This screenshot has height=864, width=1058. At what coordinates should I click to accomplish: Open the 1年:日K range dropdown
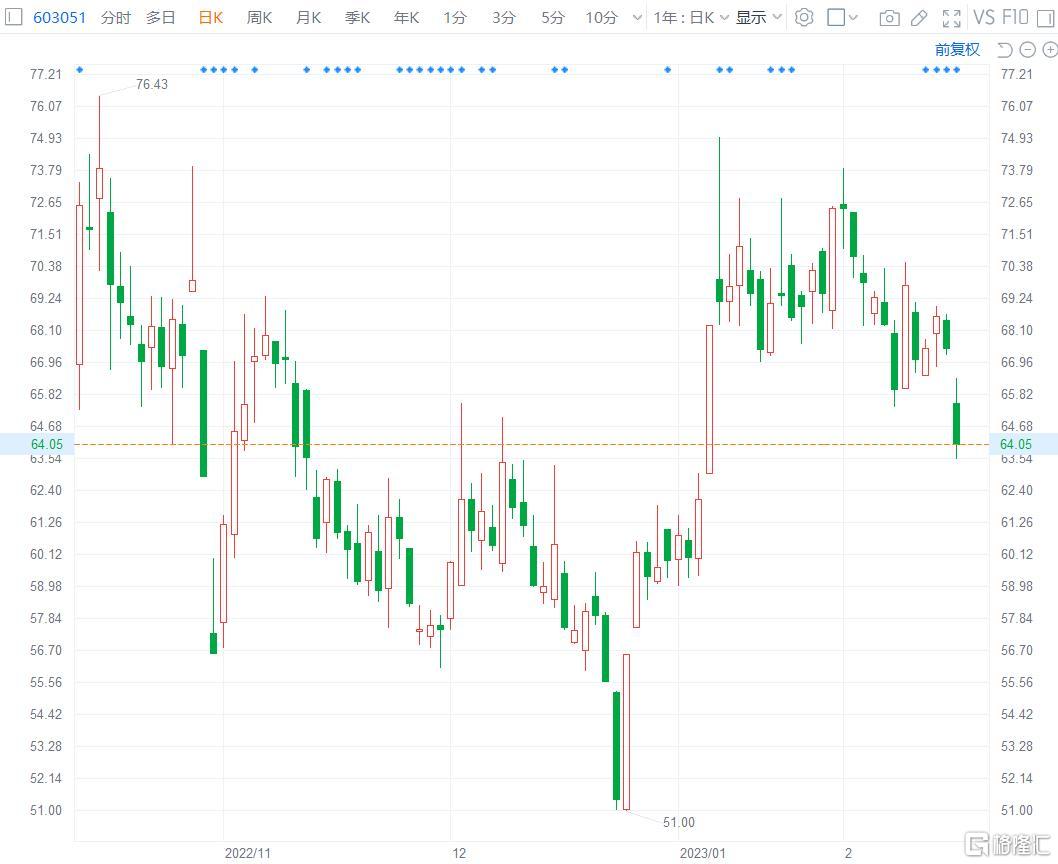(690, 17)
